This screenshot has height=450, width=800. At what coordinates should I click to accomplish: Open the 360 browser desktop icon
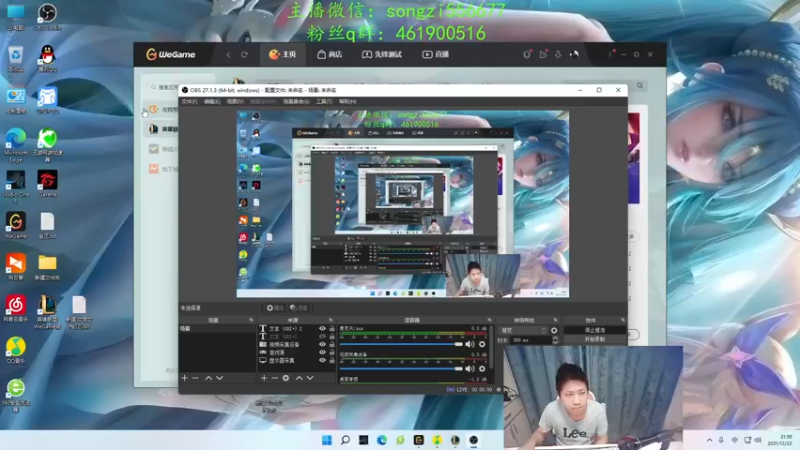16,394
